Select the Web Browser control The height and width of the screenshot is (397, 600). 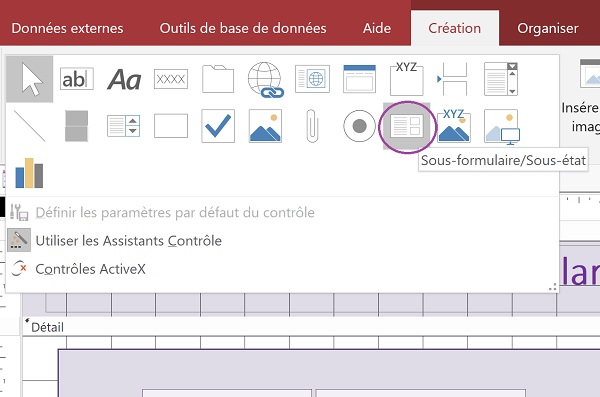click(x=313, y=79)
